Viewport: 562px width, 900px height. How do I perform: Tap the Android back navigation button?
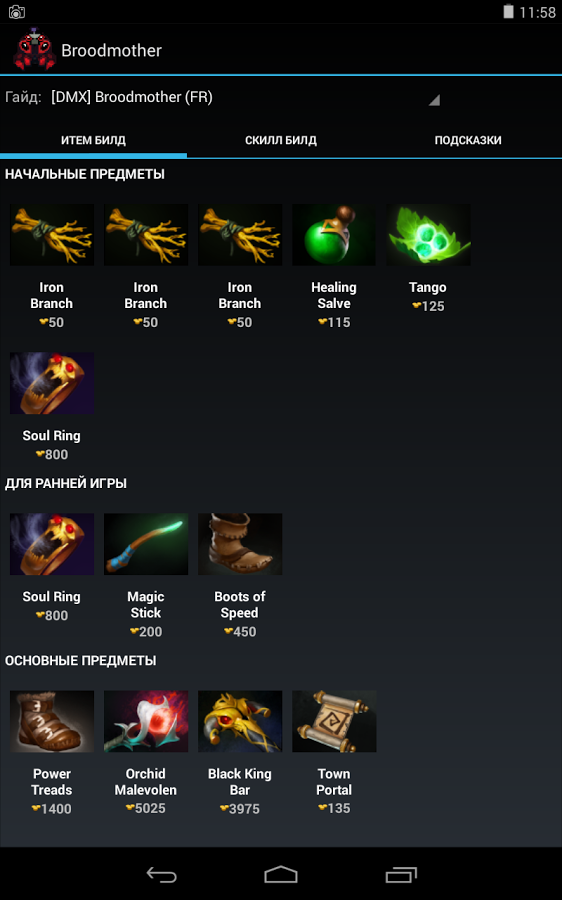coord(161,874)
